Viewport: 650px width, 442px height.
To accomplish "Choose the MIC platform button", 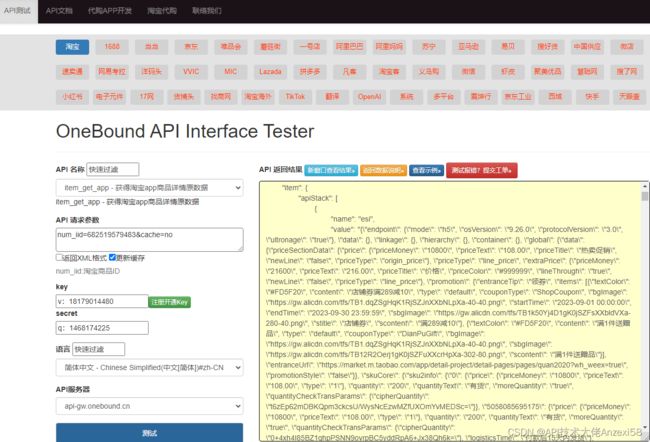I will (x=230, y=72).
